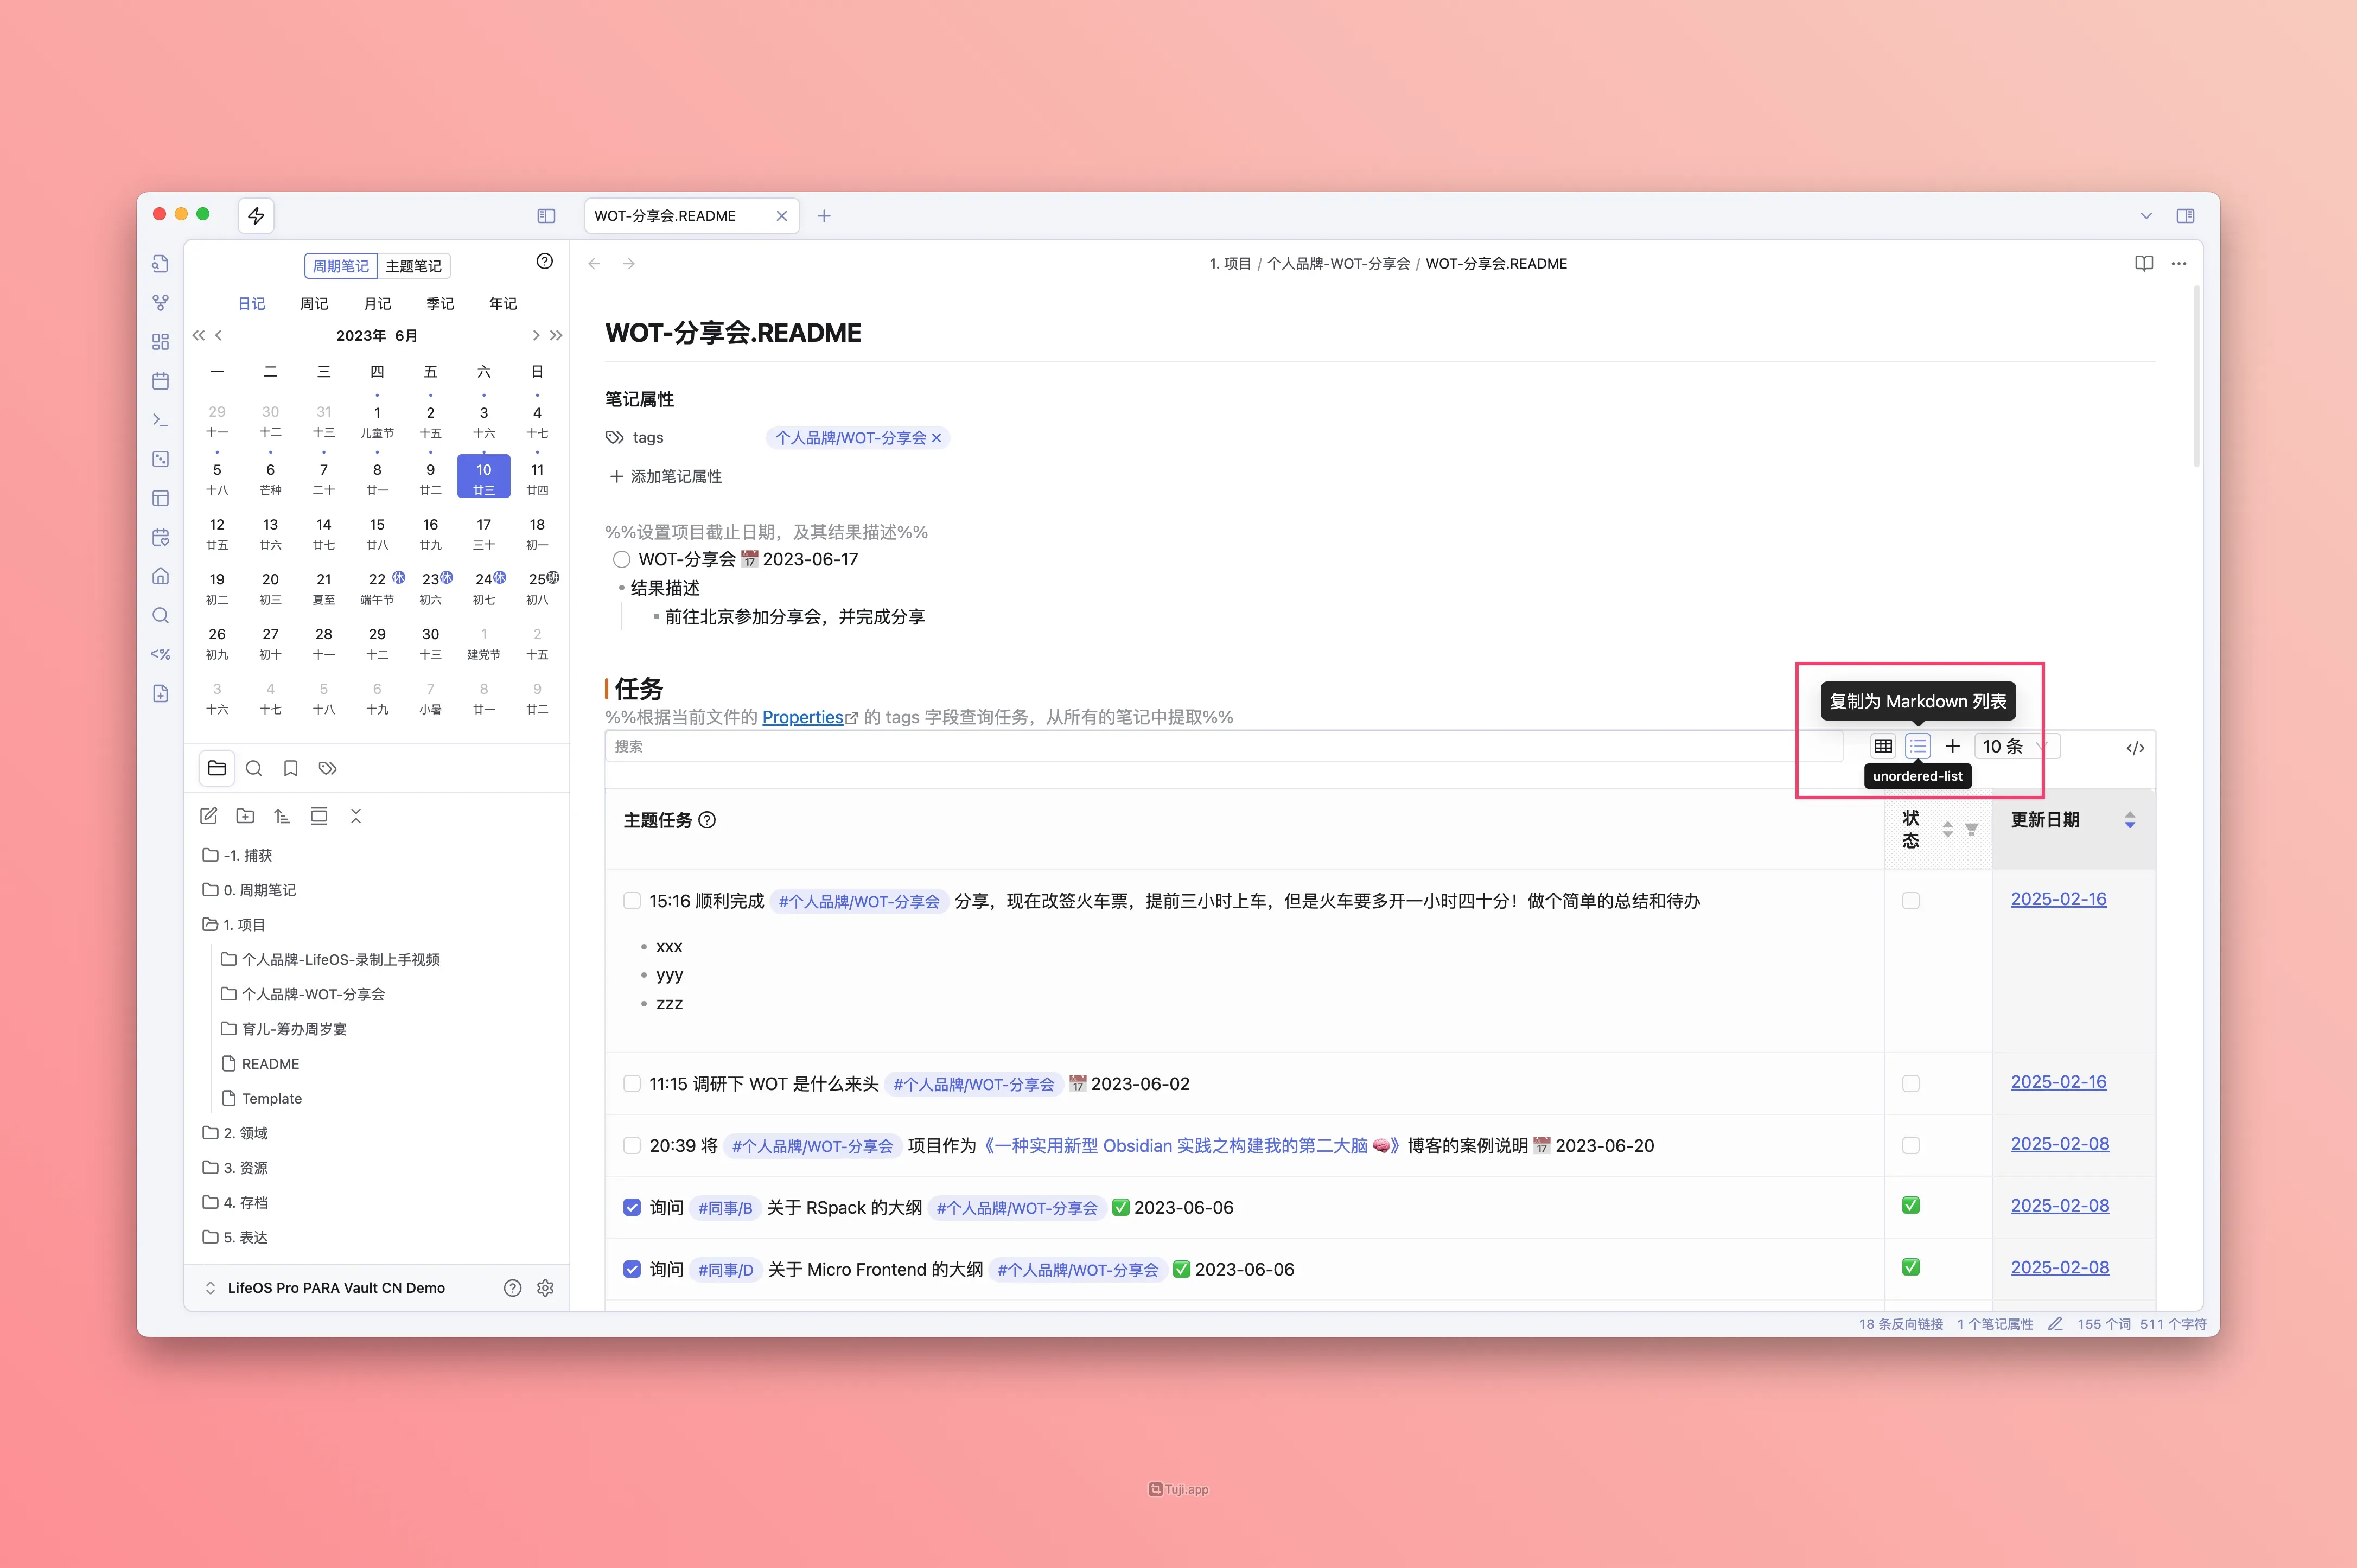Screen dimensions: 2357x1568
Task: Select the 周记 periodic note tab
Action: click(x=314, y=304)
